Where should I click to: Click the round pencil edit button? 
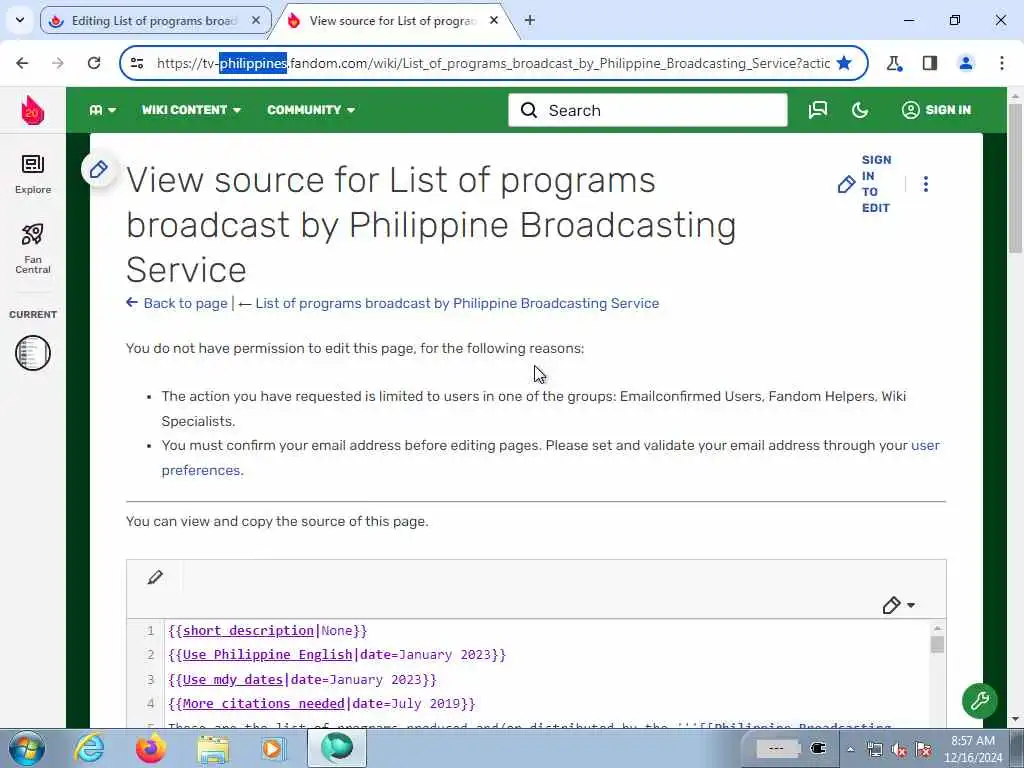coord(99,169)
